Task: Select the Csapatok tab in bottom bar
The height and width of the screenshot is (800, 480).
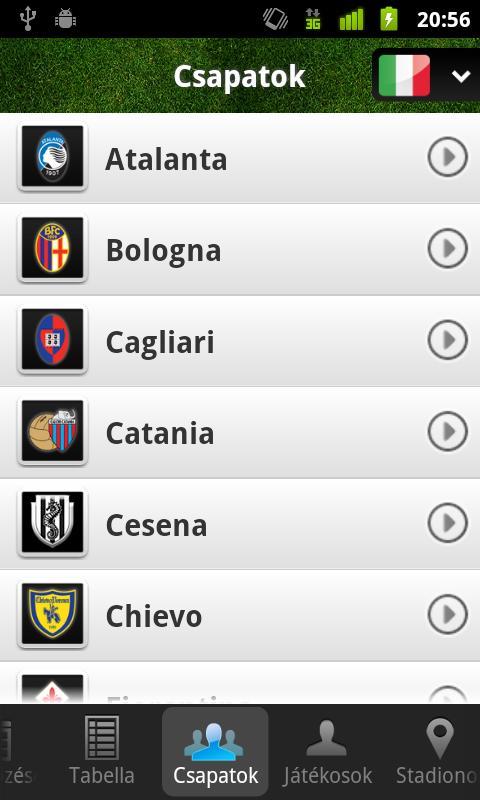Action: (215, 751)
